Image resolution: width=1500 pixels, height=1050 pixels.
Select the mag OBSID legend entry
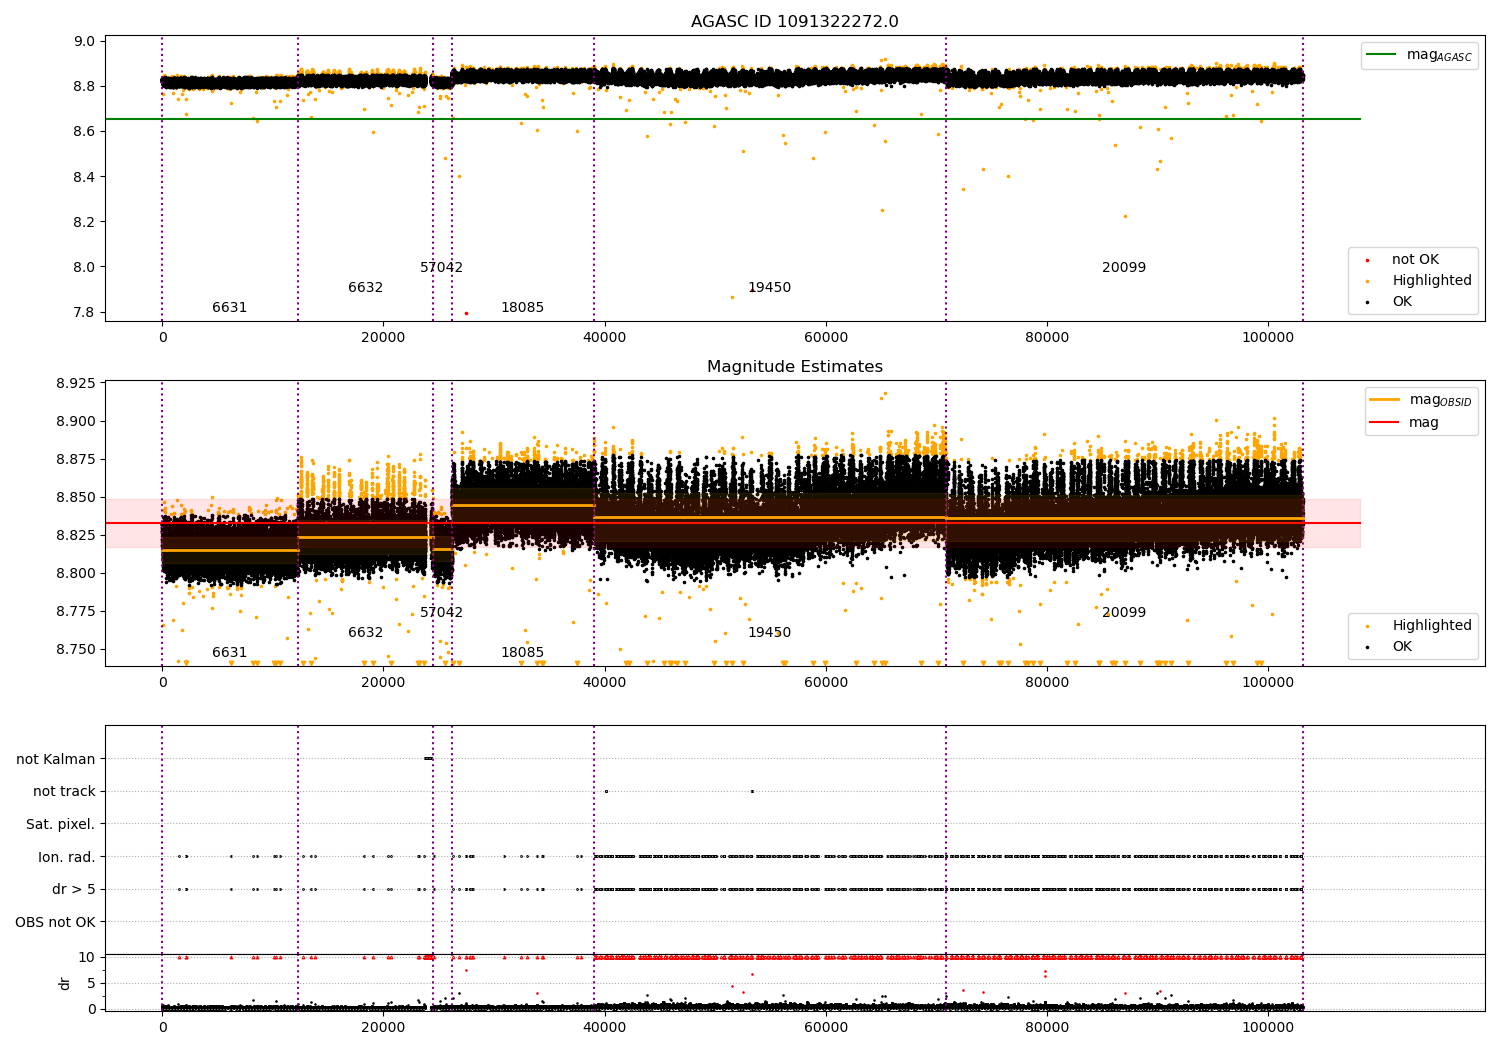tap(1421, 400)
